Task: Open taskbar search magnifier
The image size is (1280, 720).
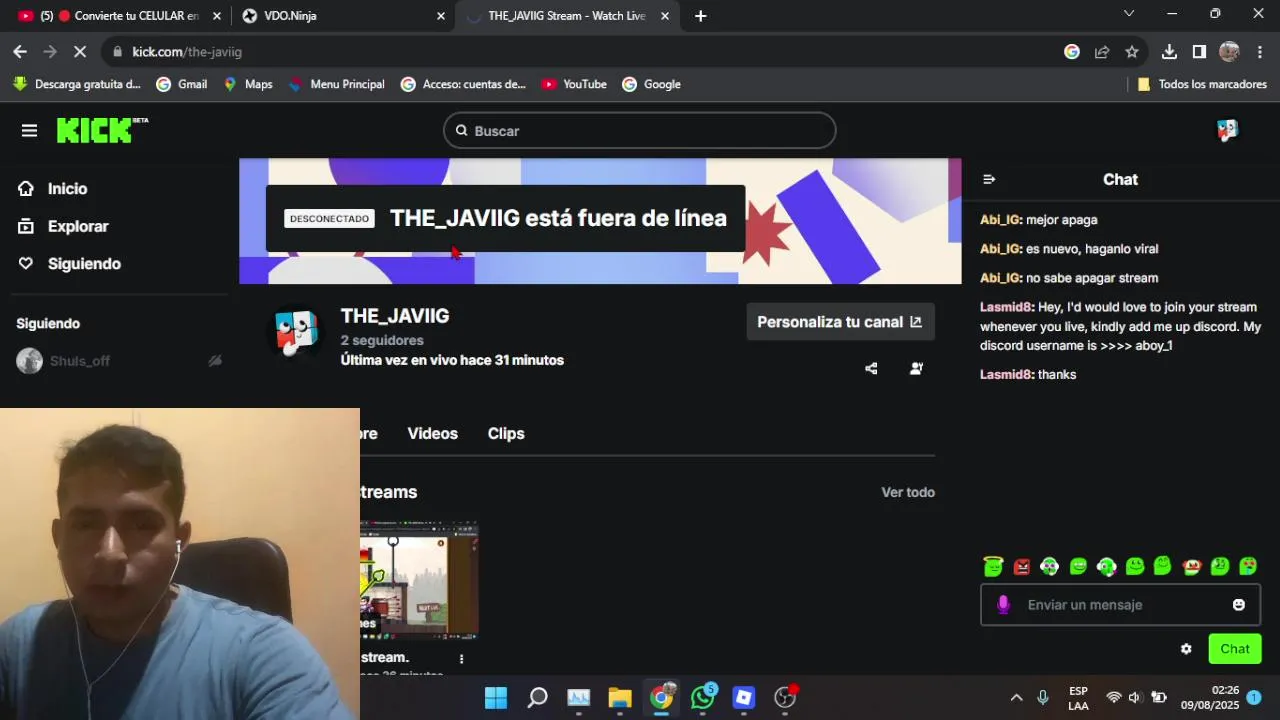Action: tap(537, 697)
